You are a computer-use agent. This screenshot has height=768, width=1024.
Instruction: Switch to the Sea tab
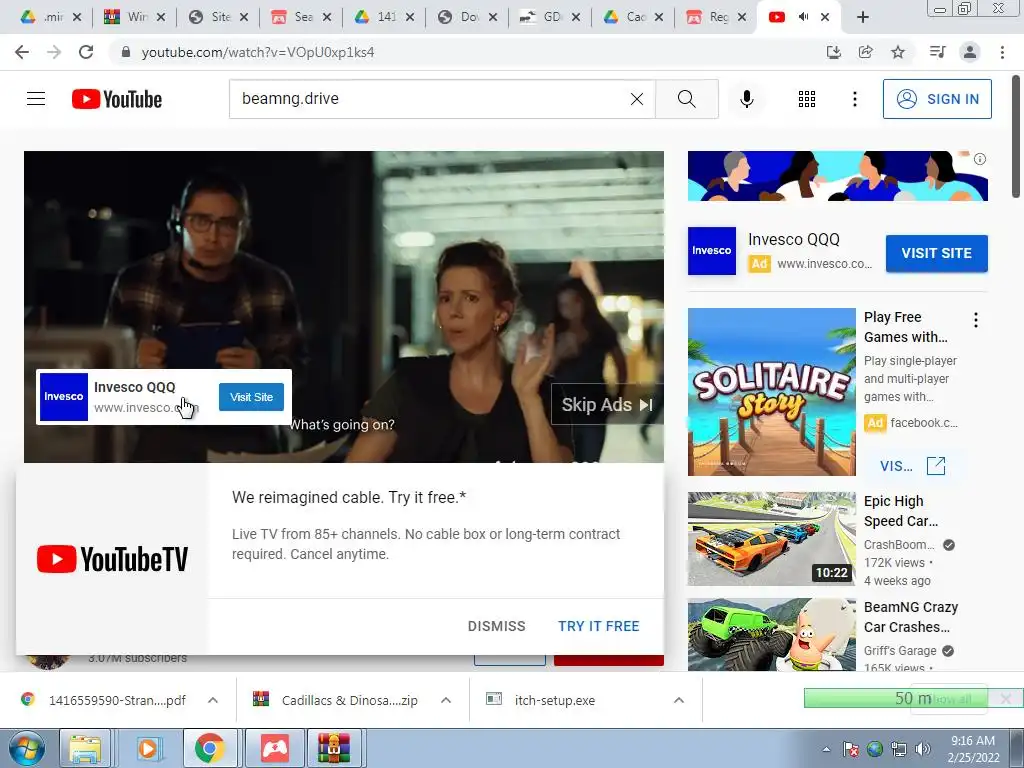coord(302,17)
